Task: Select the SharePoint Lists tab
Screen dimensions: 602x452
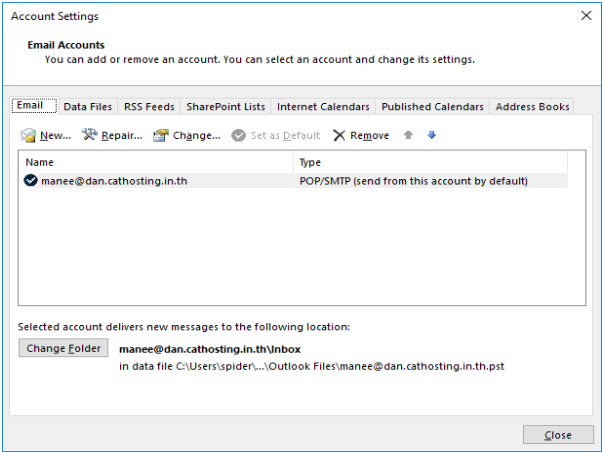Action: [225, 107]
